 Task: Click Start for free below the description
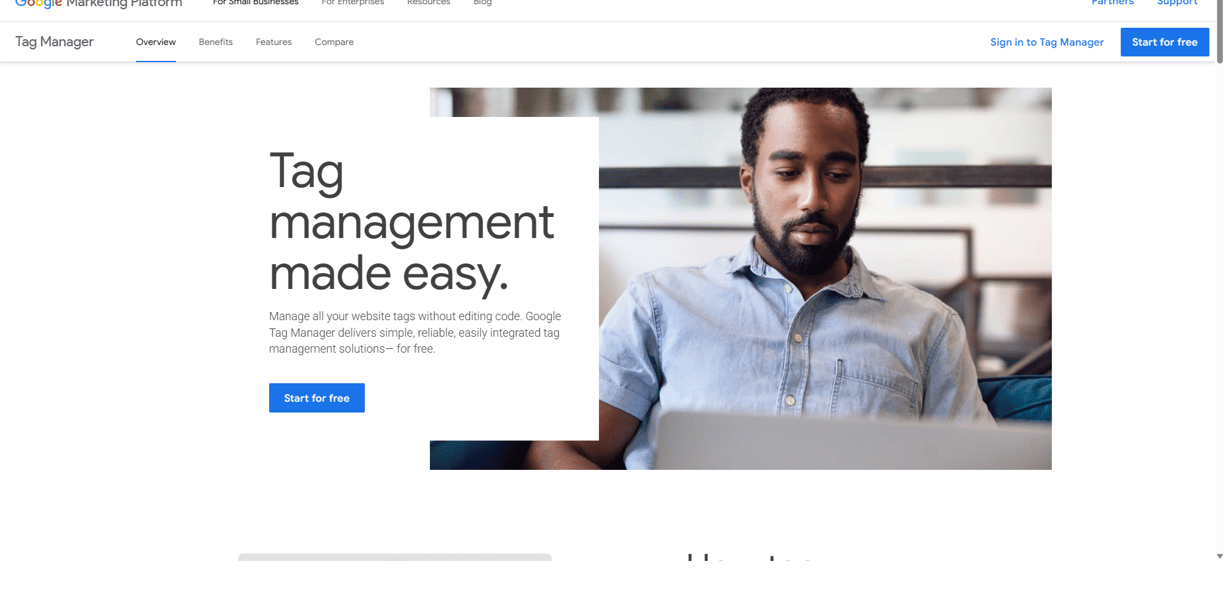pos(317,398)
